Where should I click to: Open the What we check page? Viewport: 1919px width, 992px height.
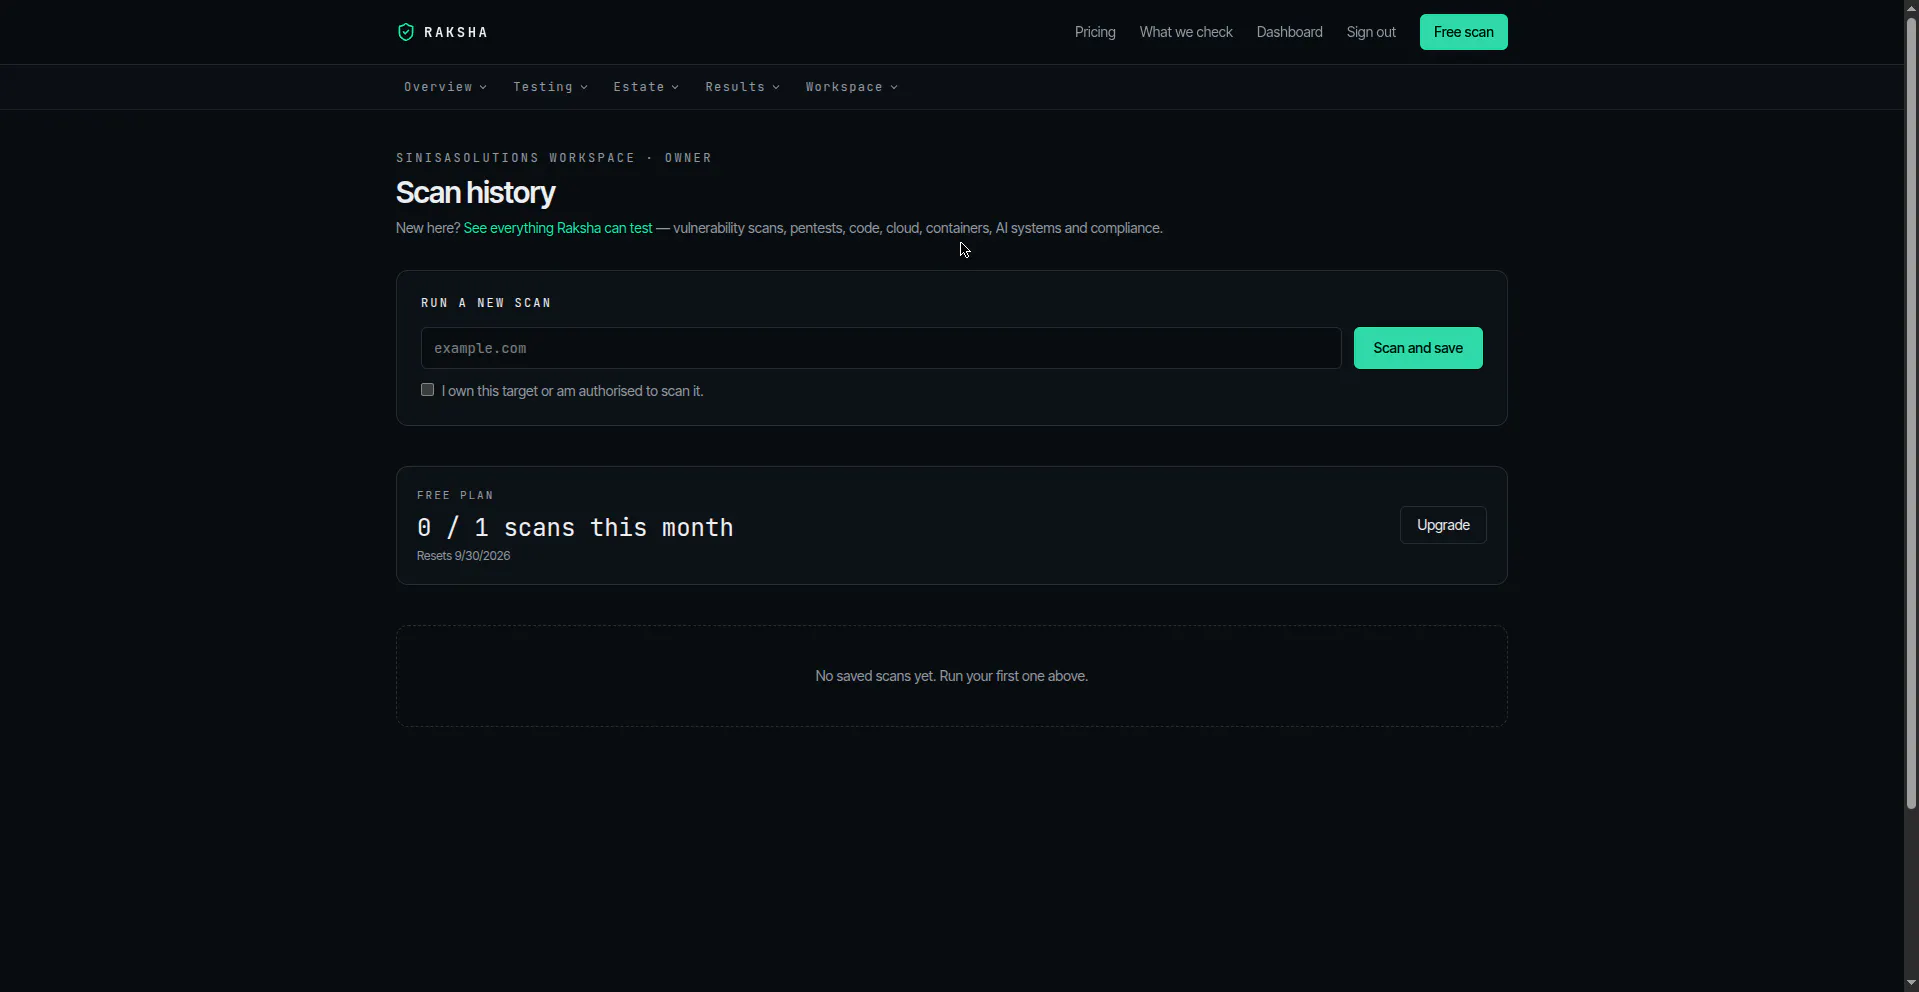tap(1186, 32)
